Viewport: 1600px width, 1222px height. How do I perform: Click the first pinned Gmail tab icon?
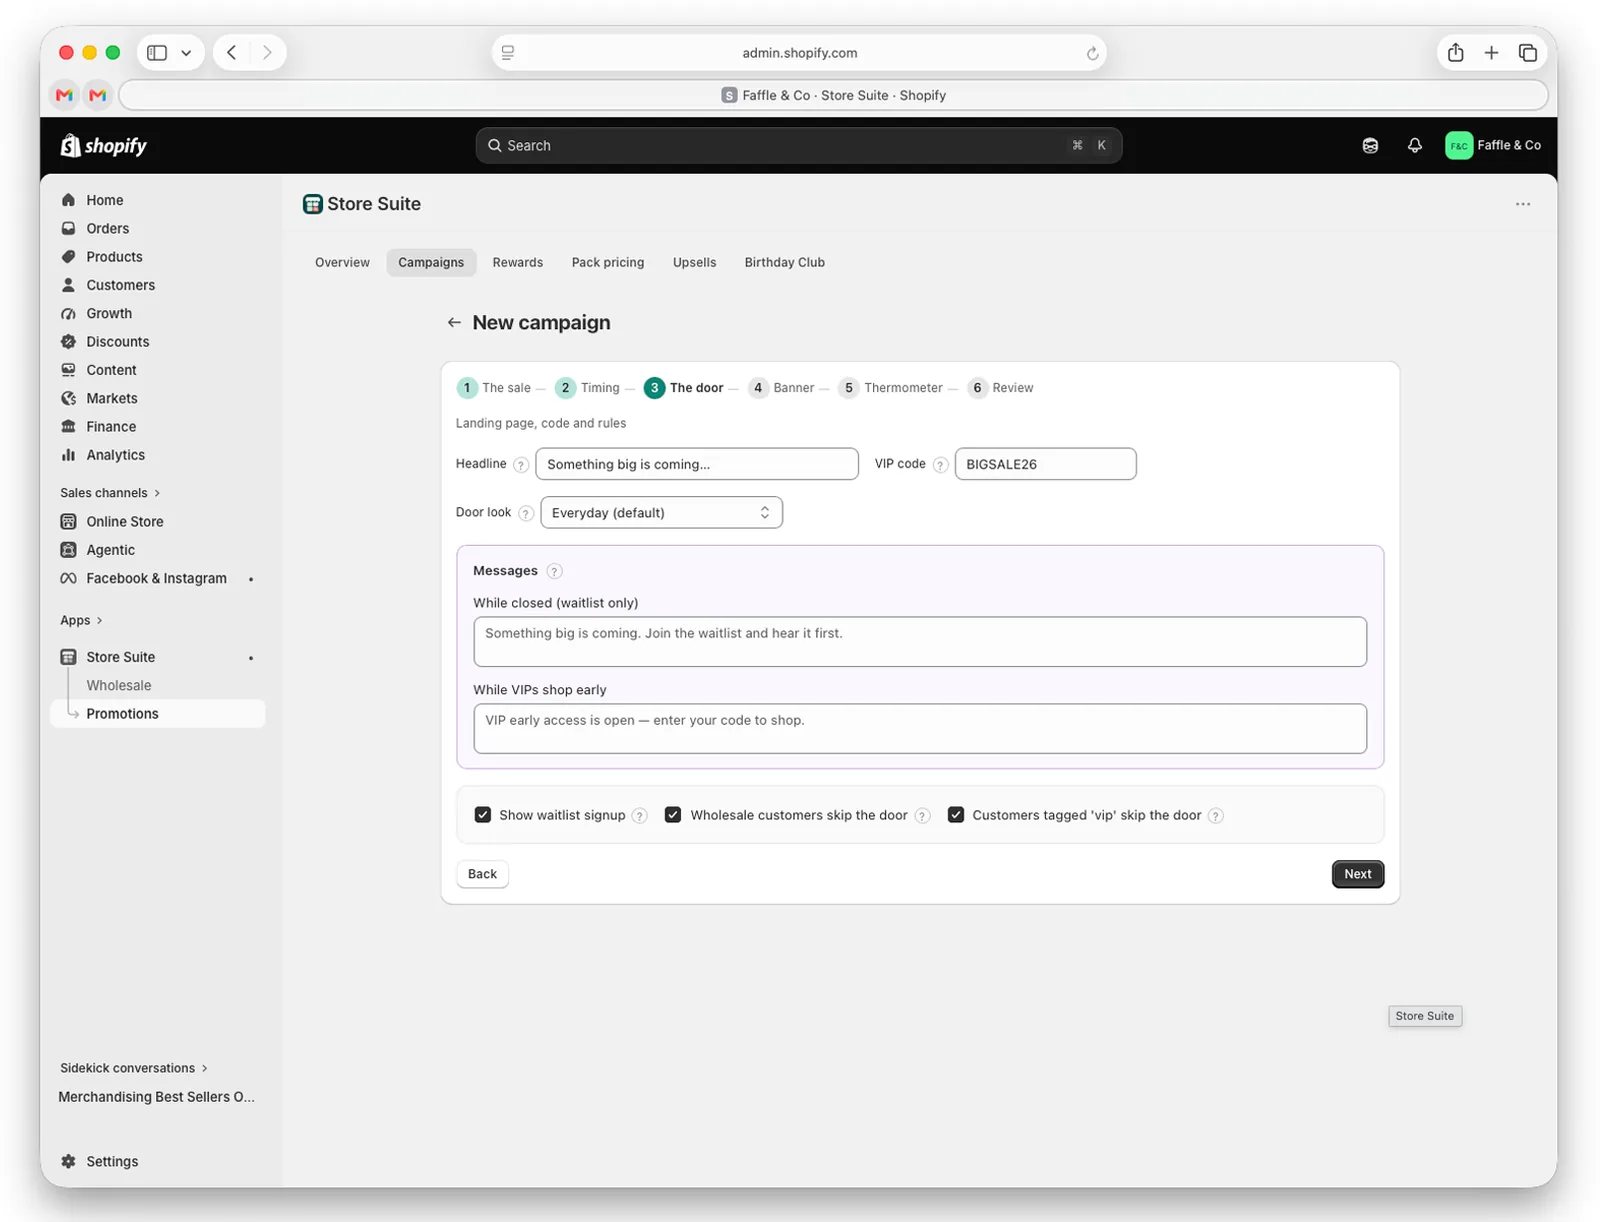(x=65, y=96)
